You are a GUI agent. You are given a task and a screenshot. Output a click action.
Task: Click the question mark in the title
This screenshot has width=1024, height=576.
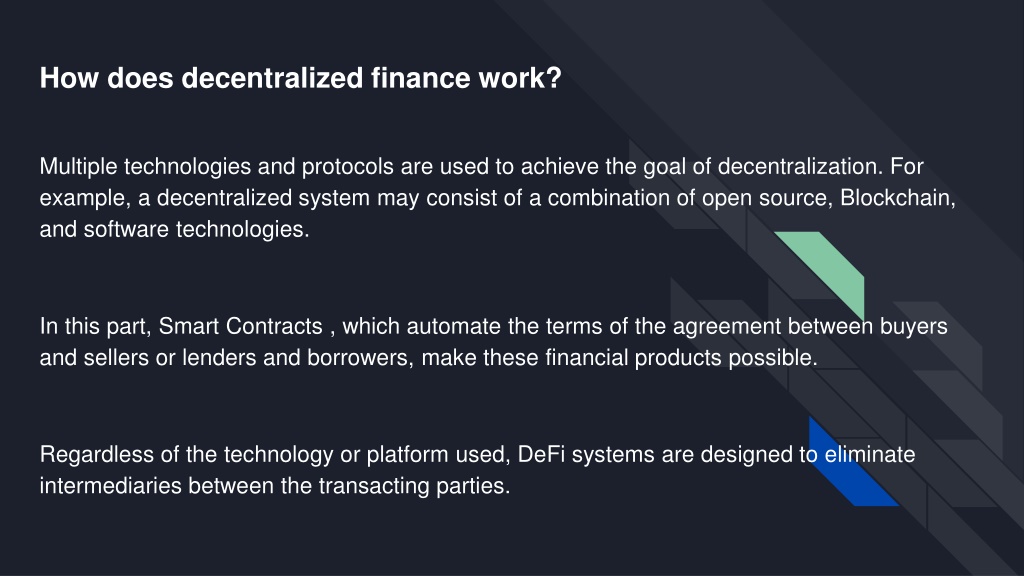pos(553,78)
